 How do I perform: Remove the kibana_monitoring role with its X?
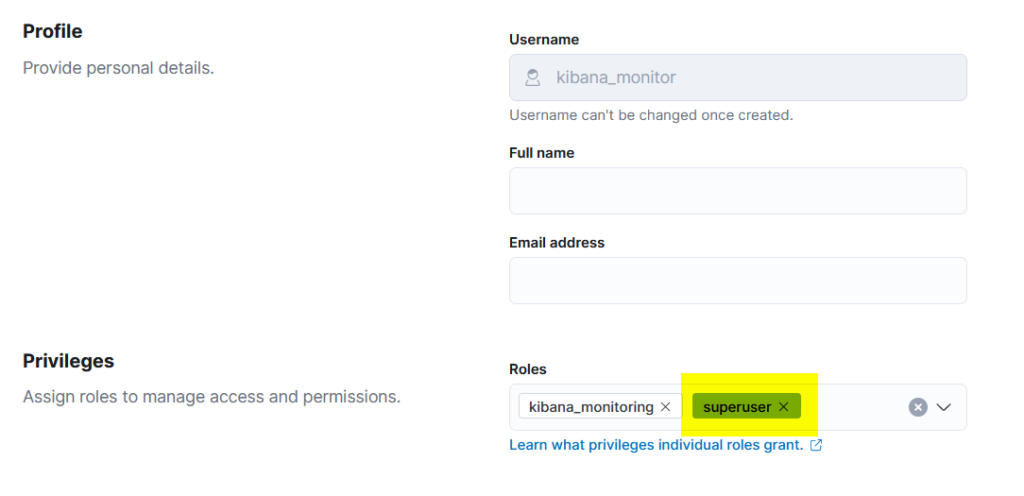pyautogui.click(x=665, y=407)
